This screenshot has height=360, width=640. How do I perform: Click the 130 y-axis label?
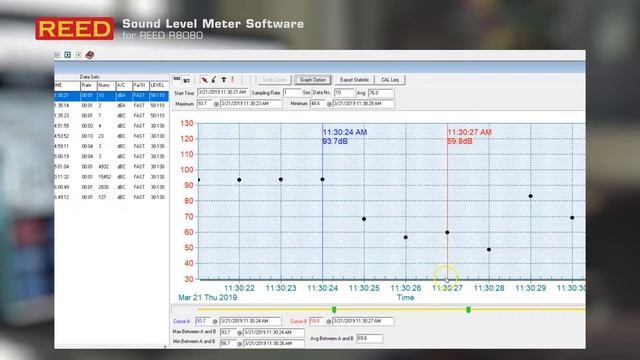(x=187, y=123)
